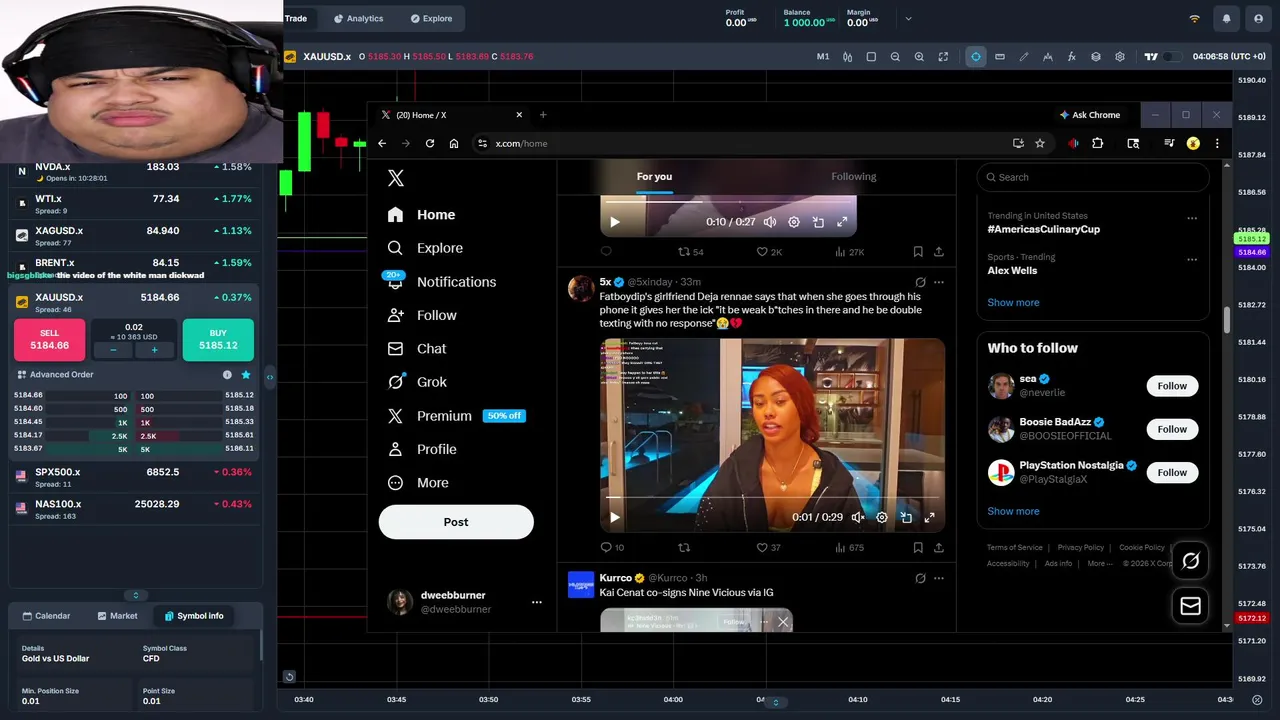Screen dimensions: 1280x720
Task: Toggle fullscreen chart icon
Action: pyautogui.click(x=943, y=57)
